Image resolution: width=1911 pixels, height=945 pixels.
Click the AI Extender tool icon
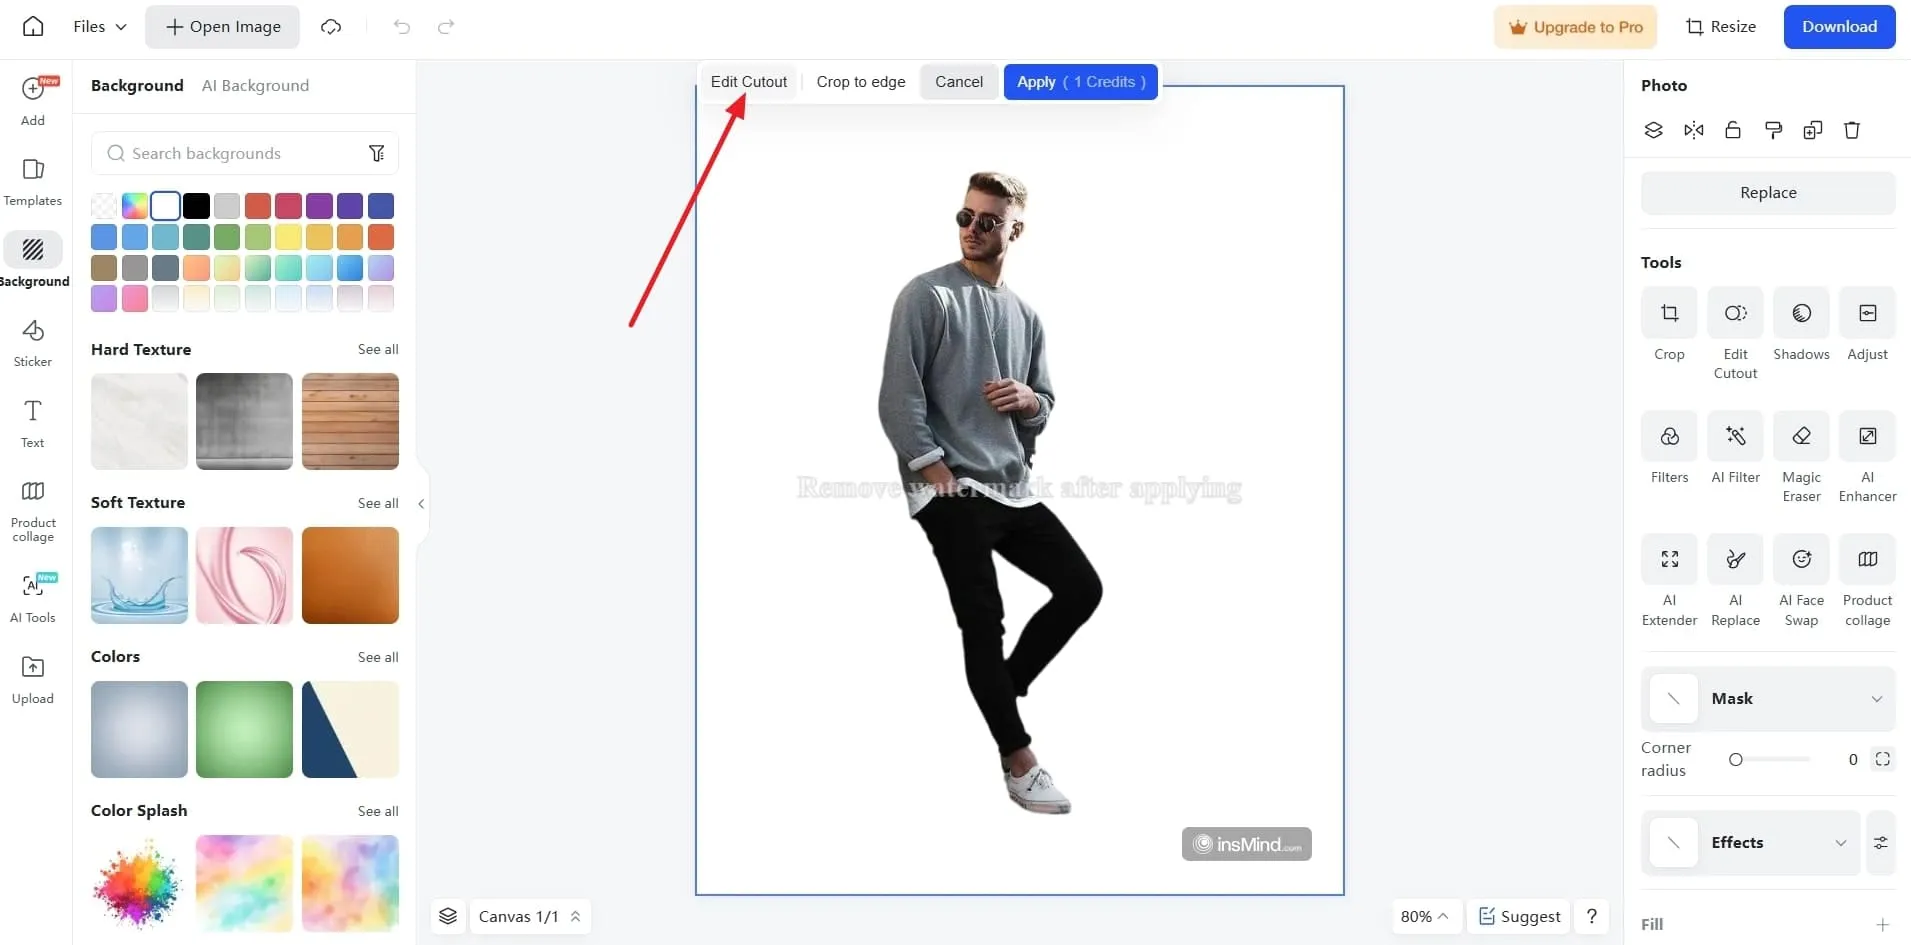1669,560
